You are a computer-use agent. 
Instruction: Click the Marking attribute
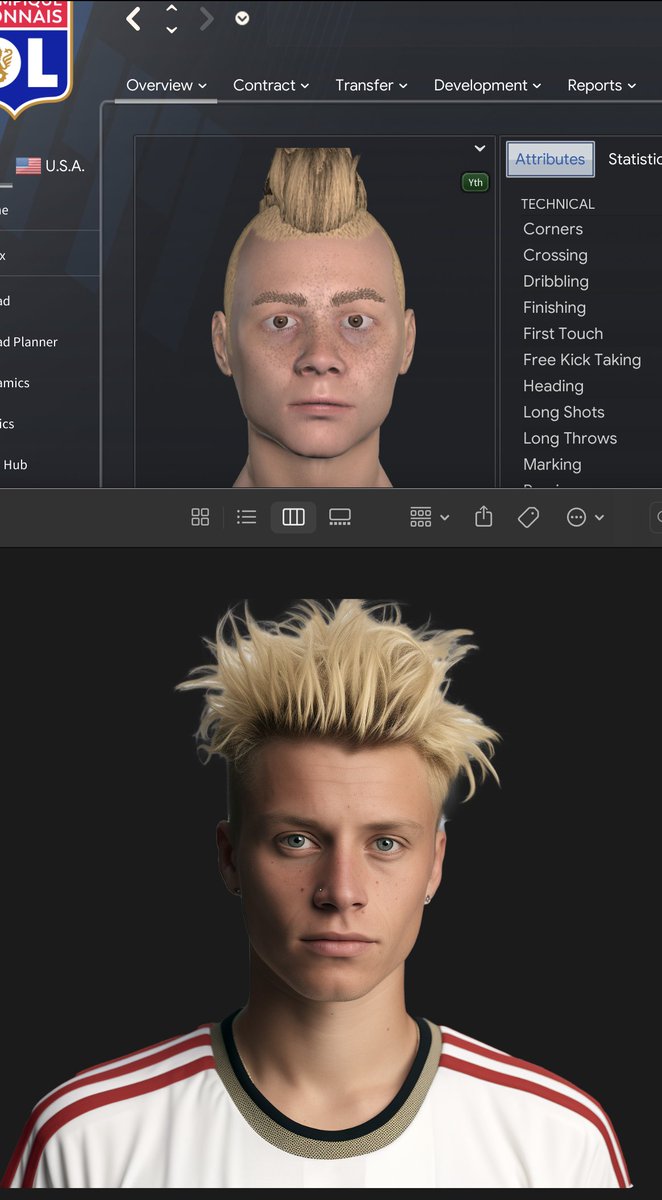552,464
